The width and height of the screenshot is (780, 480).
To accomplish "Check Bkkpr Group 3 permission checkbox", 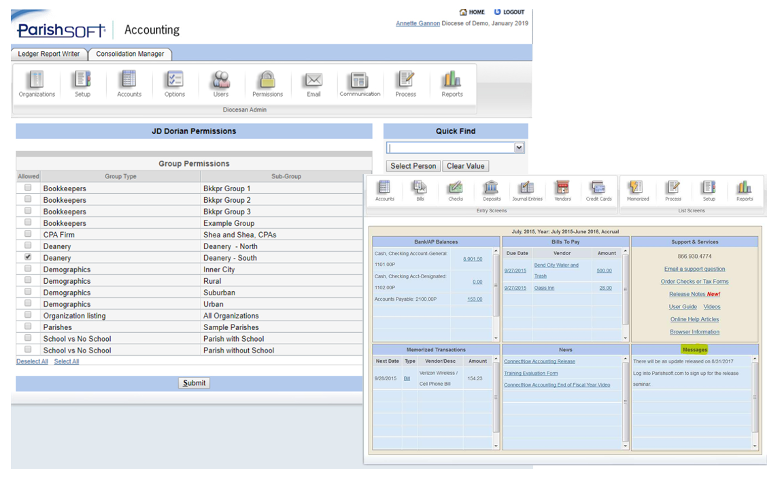I will (28, 210).
